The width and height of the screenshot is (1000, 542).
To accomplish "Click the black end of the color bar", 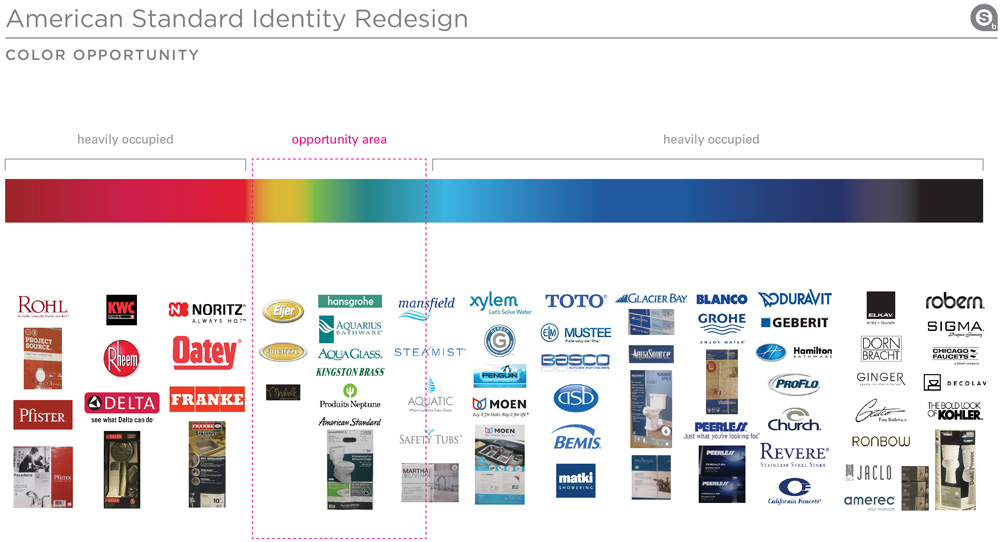I will tap(952, 201).
